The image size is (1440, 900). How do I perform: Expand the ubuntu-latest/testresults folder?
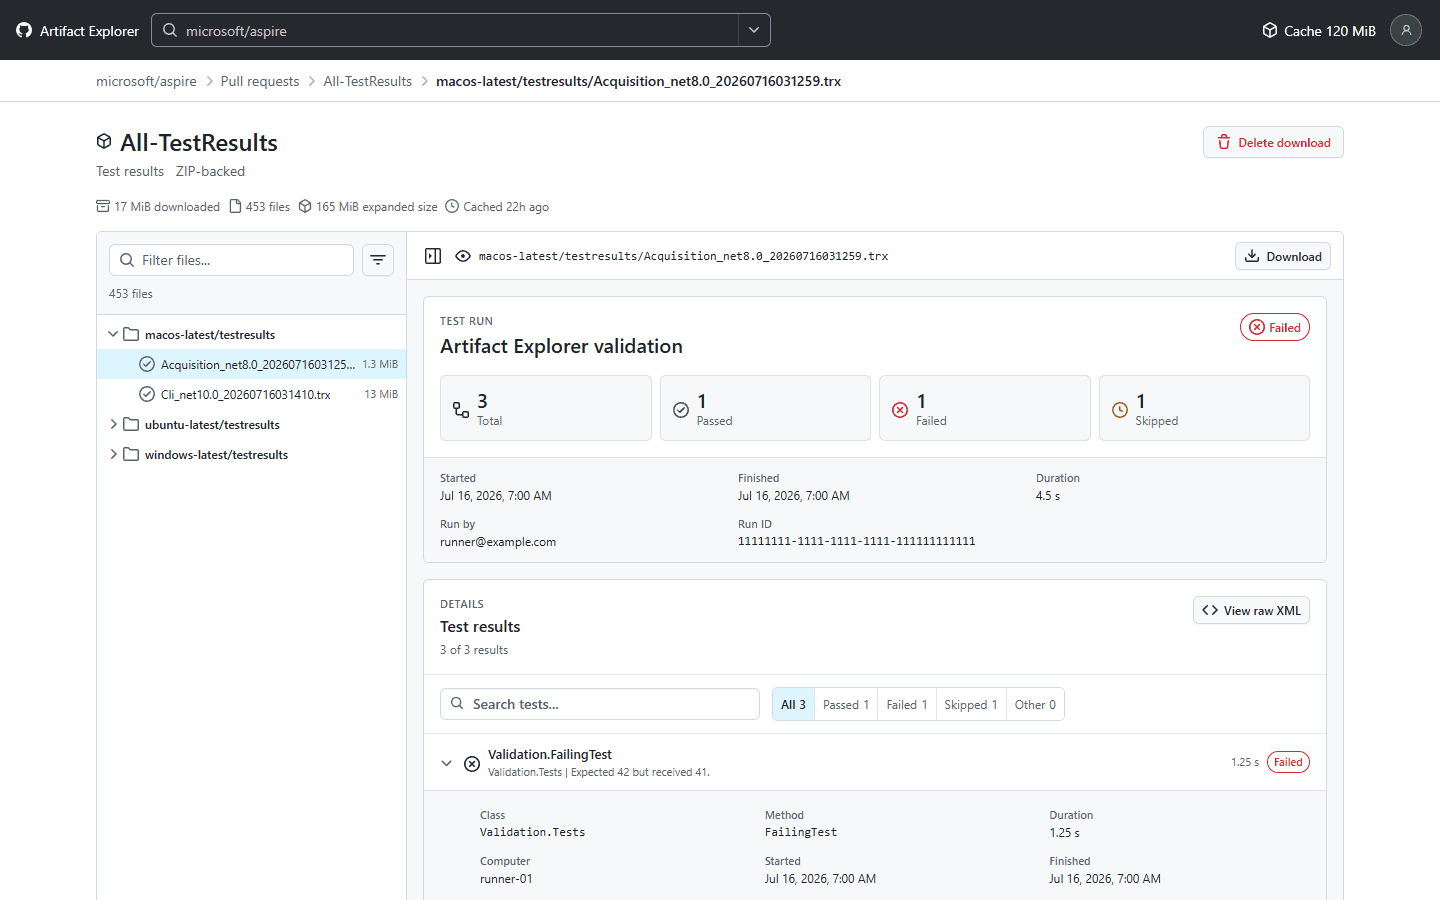(113, 424)
